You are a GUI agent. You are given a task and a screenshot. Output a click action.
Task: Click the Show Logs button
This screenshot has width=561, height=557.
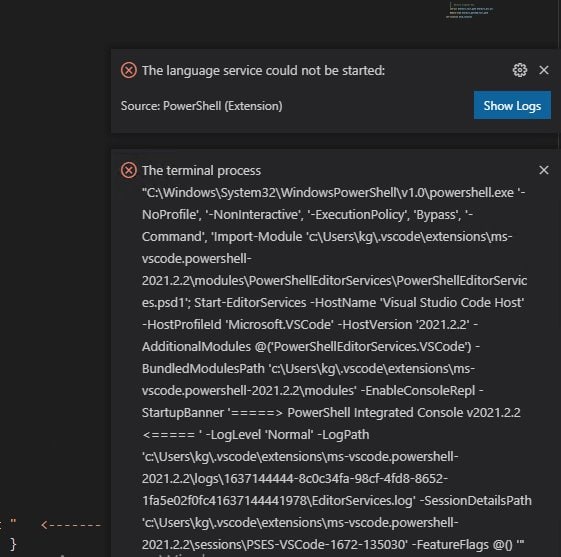(512, 105)
